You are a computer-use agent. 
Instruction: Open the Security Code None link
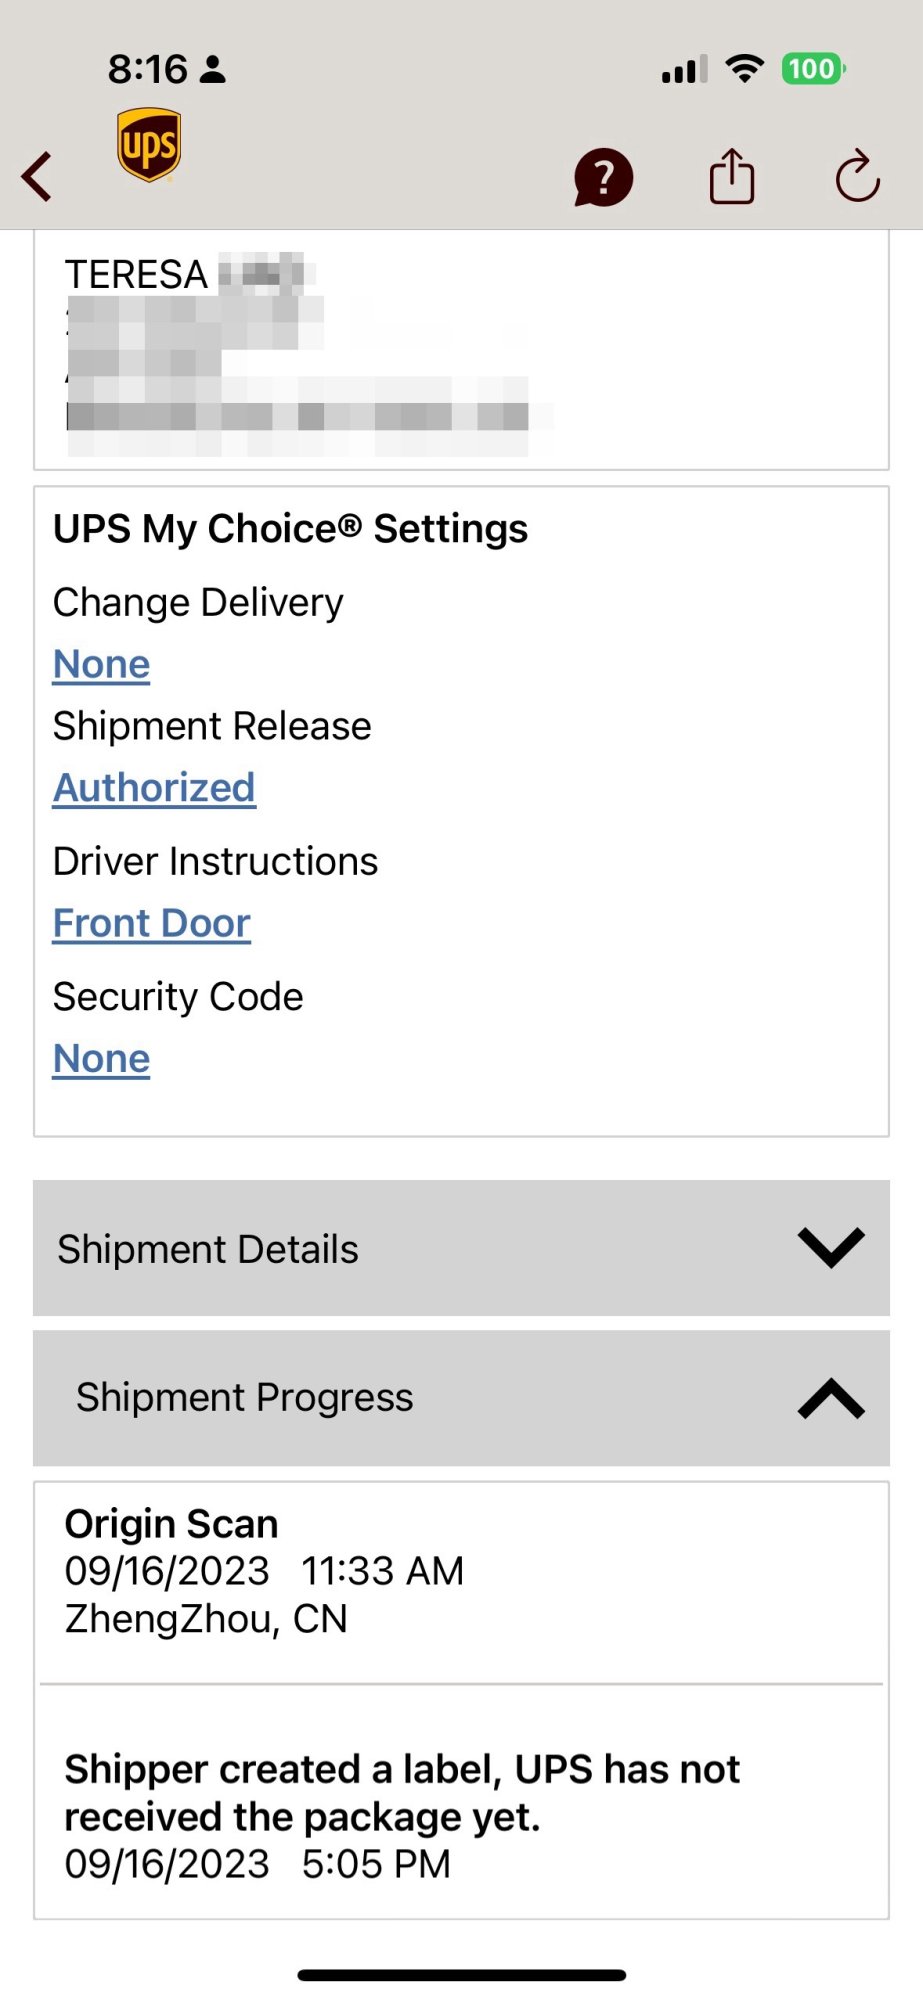coord(101,1059)
